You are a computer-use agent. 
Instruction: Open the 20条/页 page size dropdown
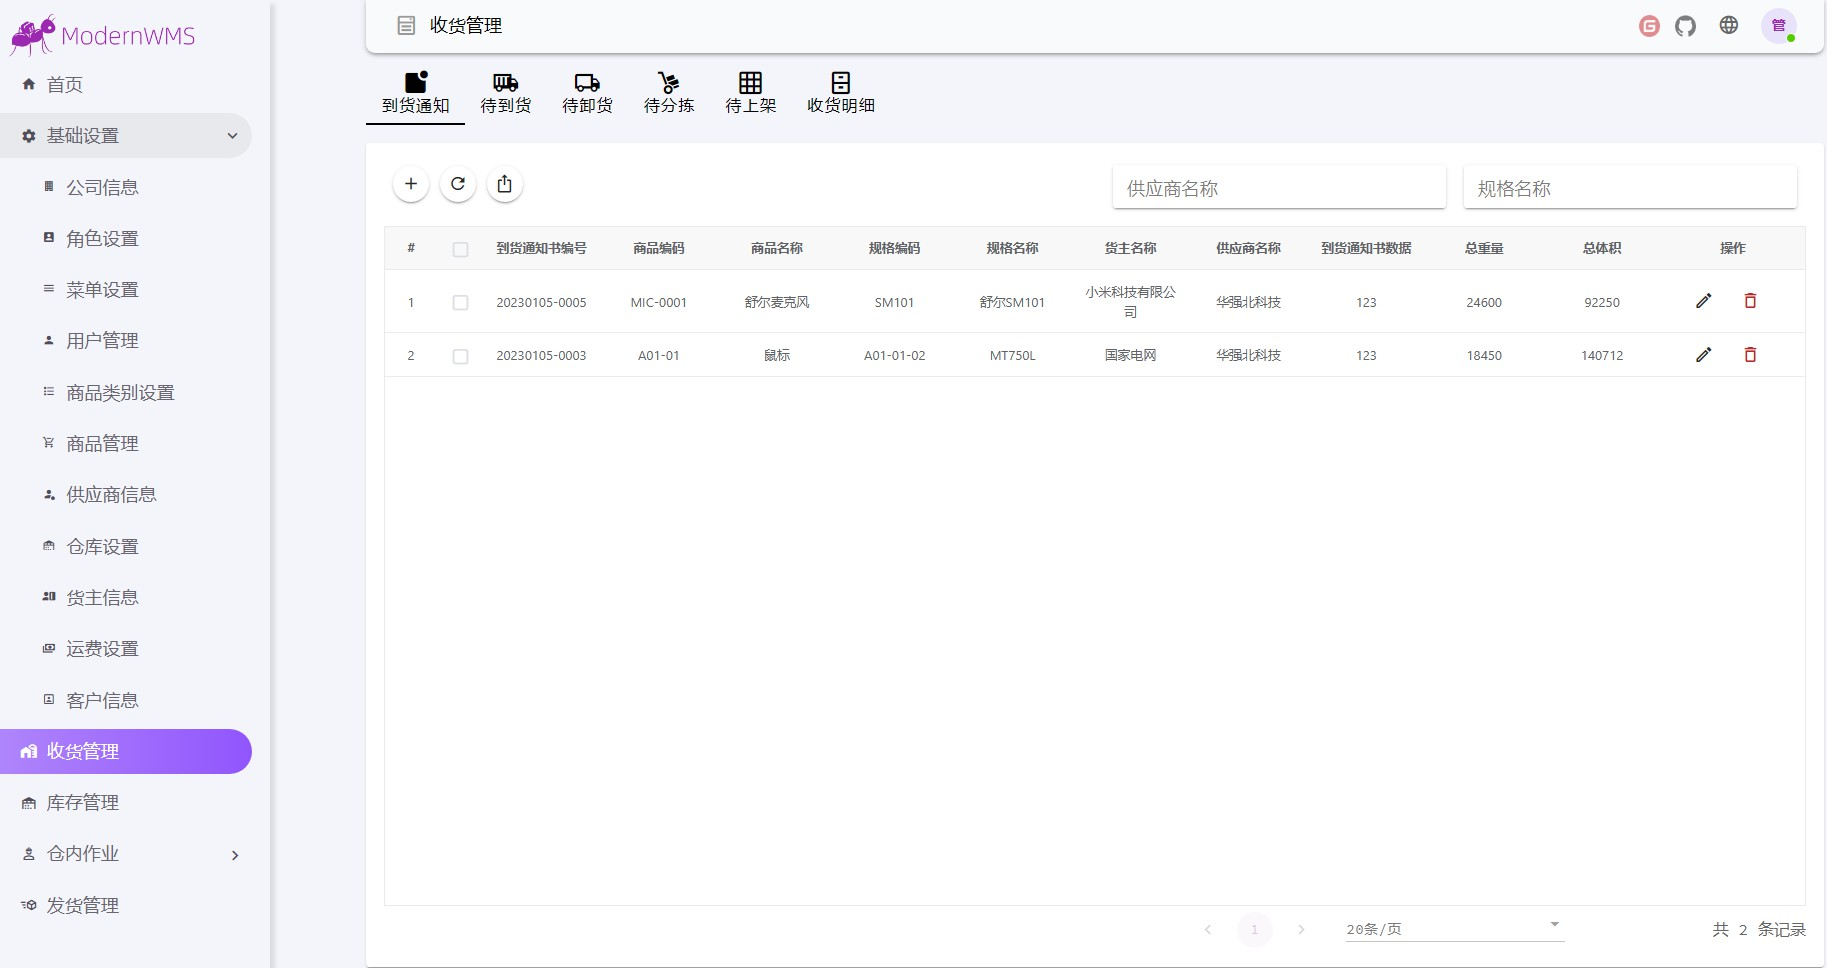pos(1450,928)
